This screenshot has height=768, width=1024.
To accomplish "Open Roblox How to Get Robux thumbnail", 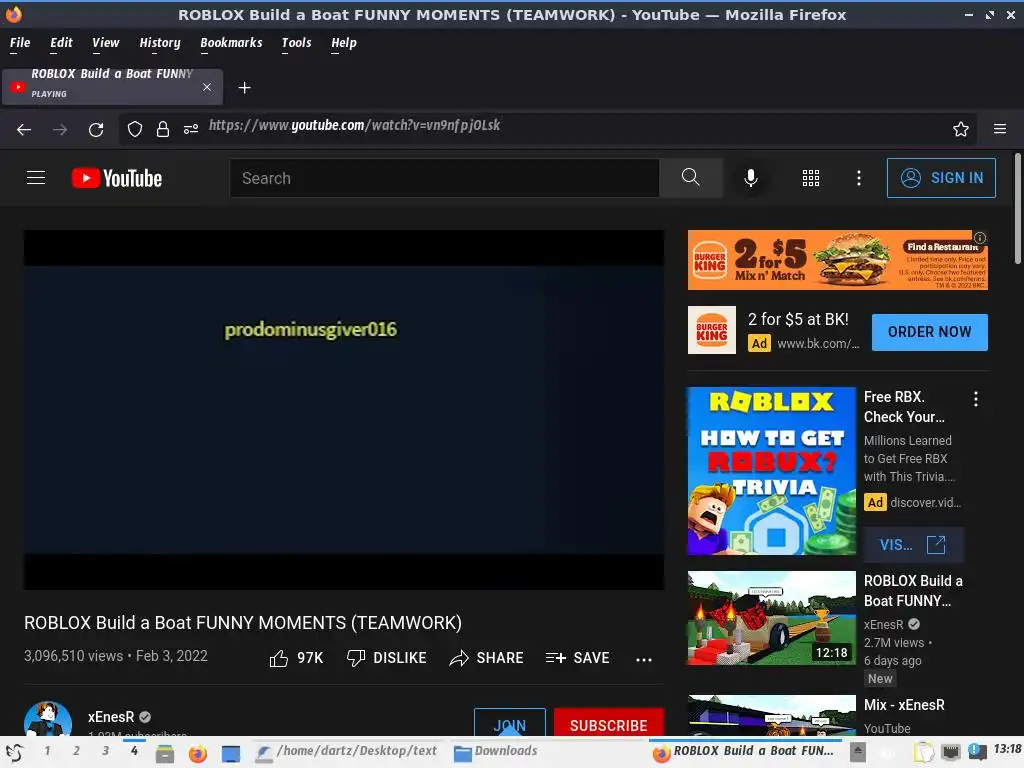I will 771,471.
